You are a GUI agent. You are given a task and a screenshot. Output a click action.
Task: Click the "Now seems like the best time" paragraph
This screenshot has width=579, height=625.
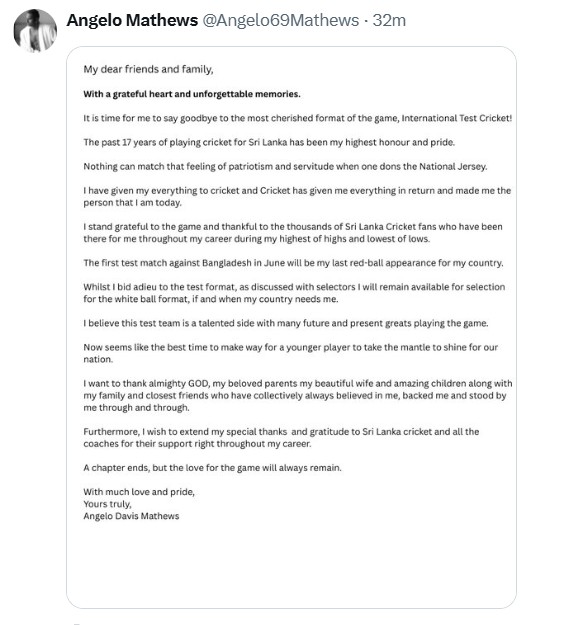291,353
